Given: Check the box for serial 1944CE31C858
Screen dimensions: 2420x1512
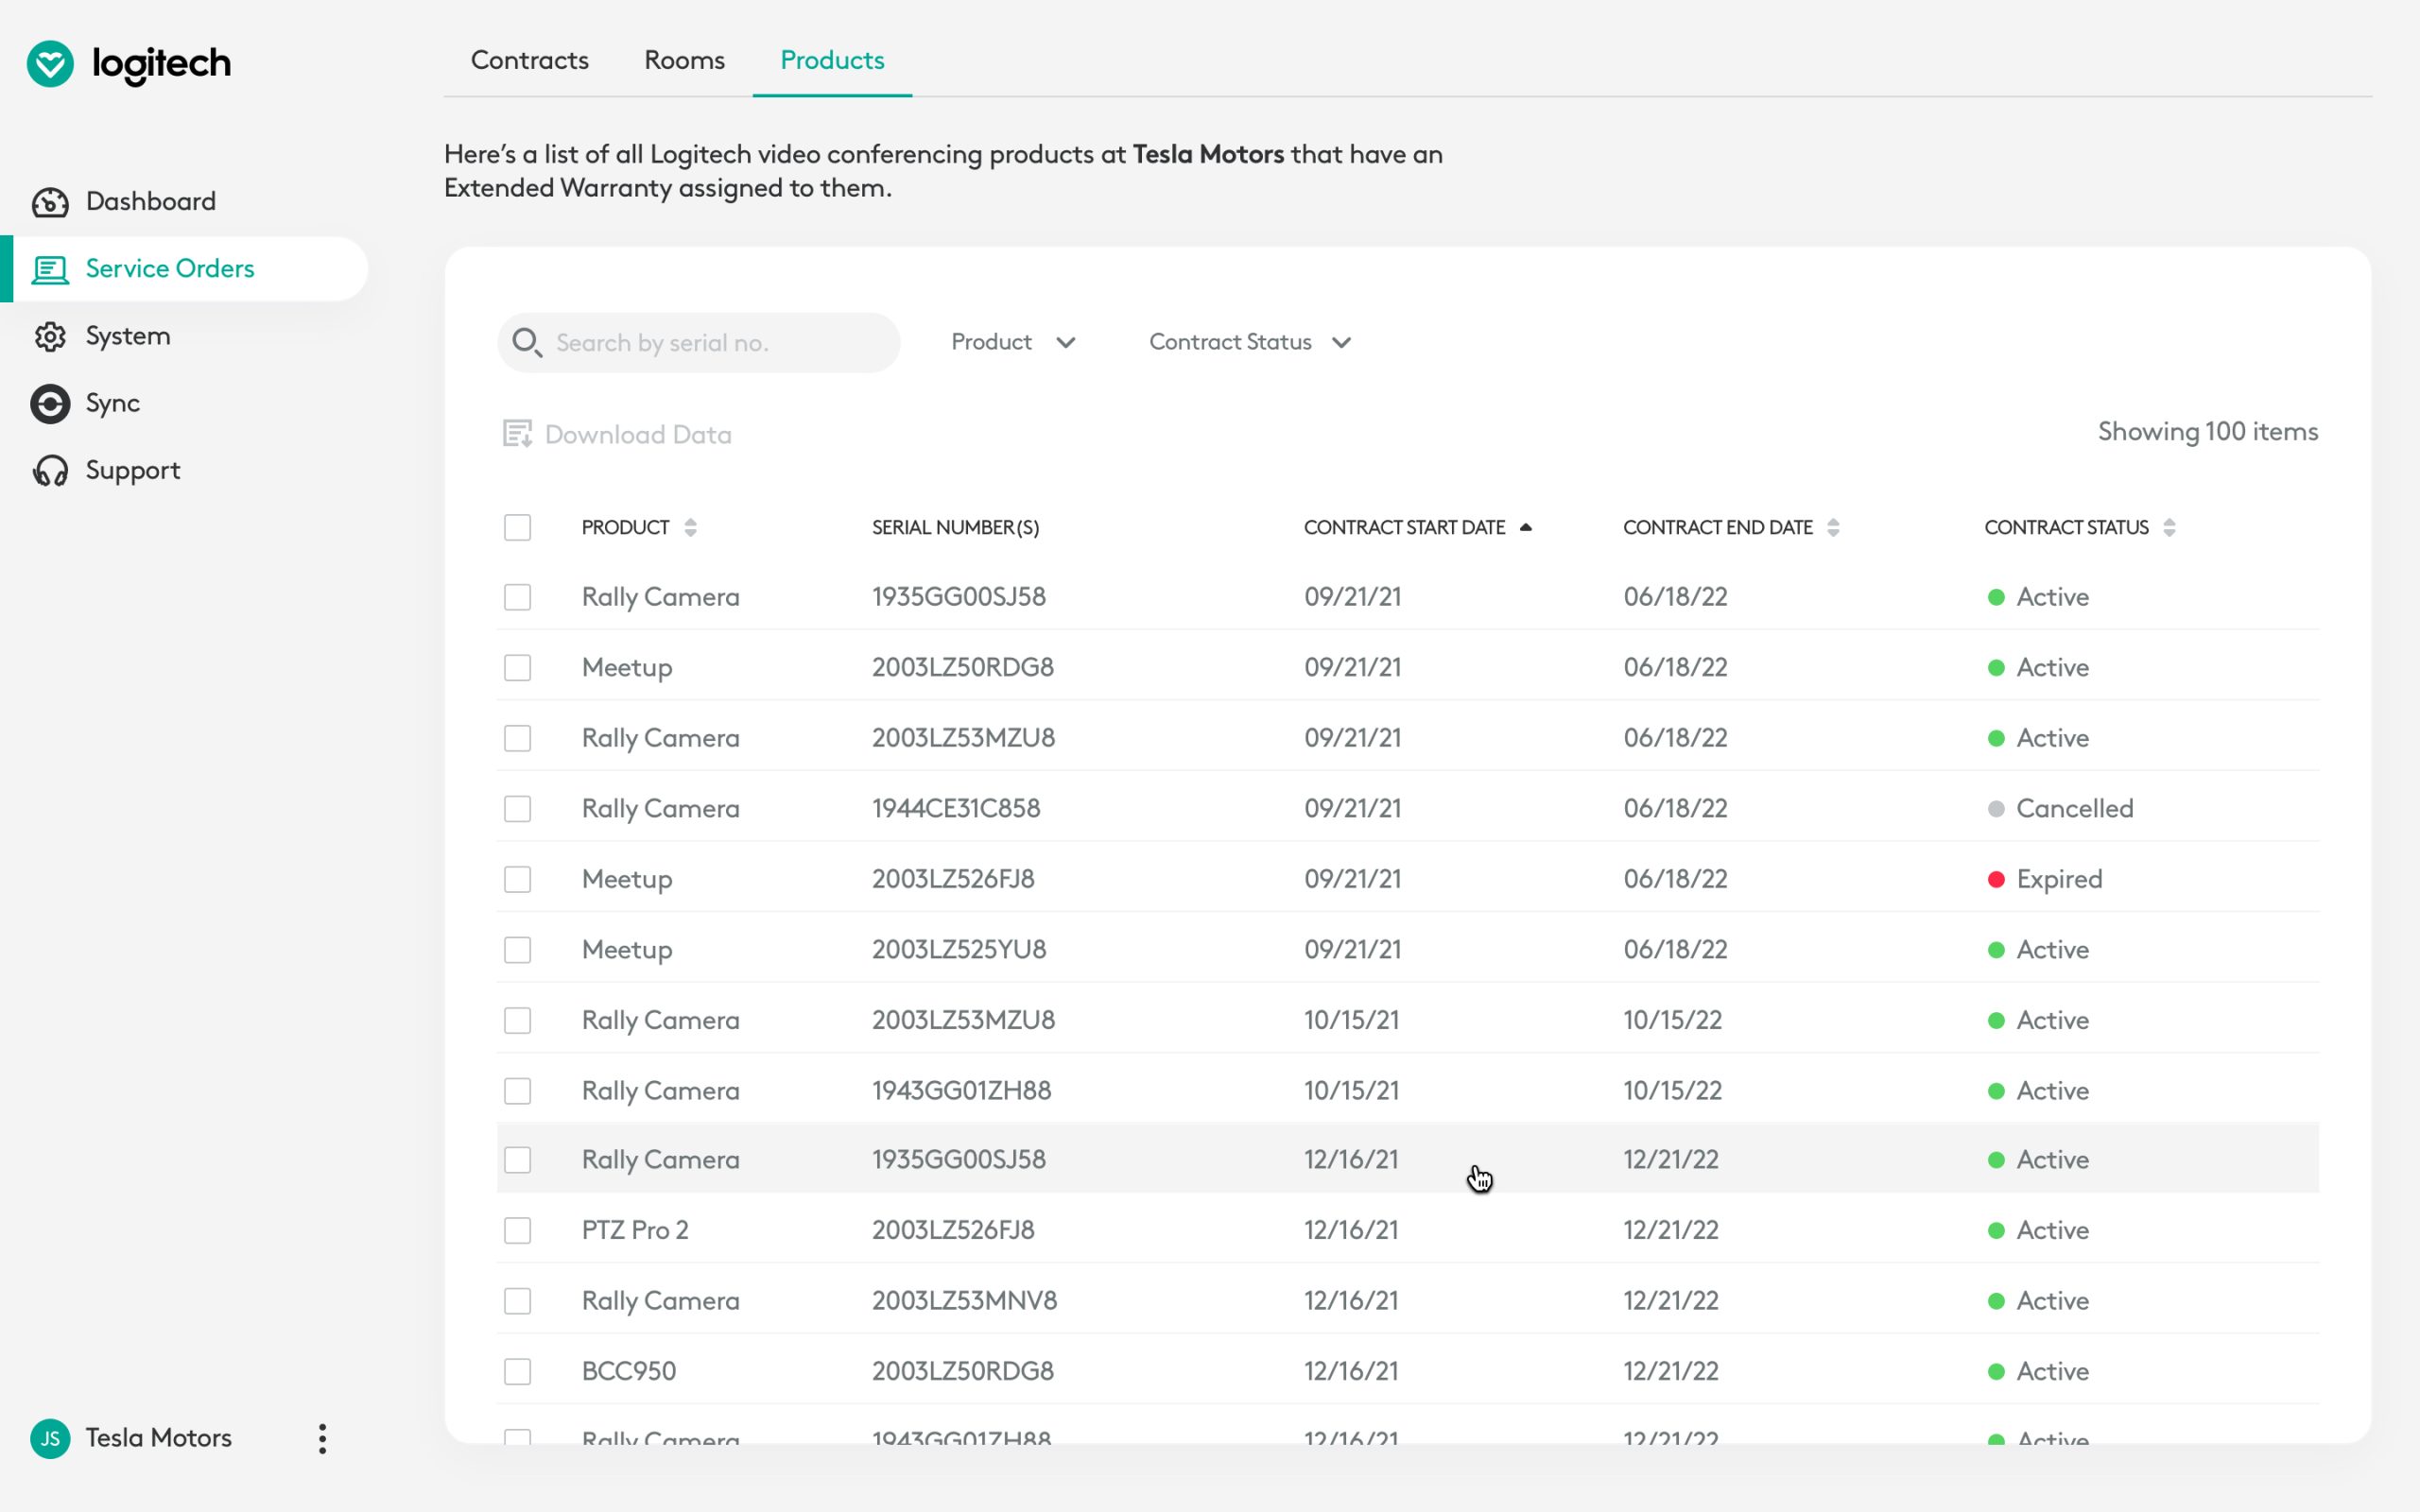Looking at the screenshot, I should pos(517,808).
